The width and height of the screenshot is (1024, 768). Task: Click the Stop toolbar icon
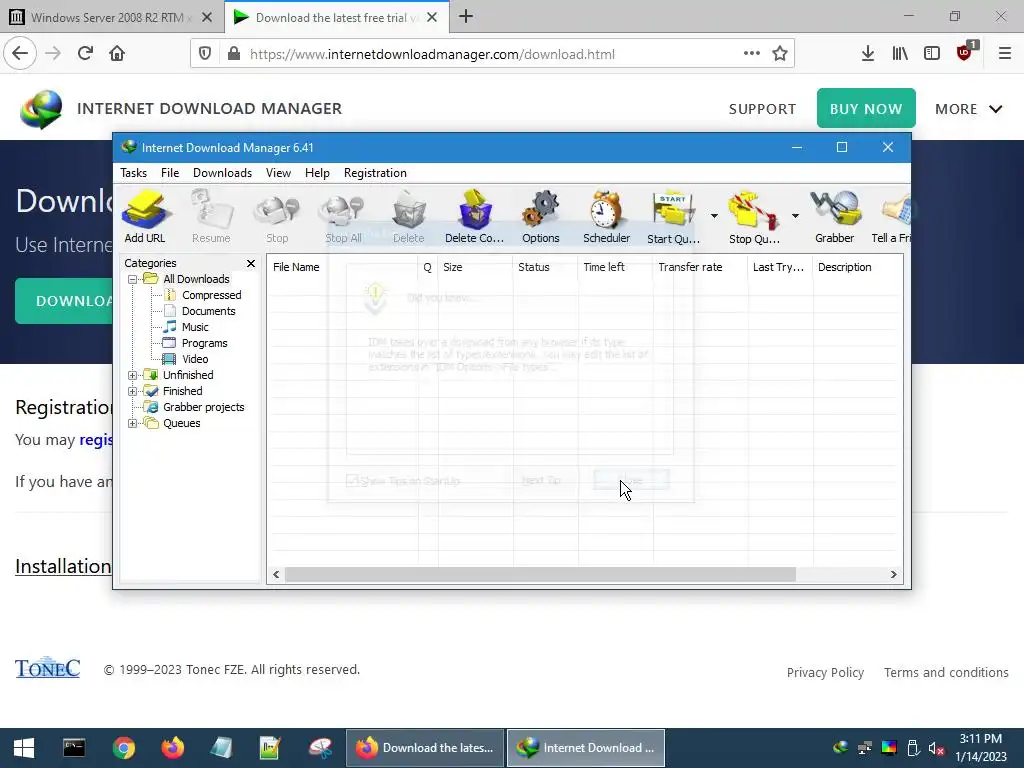(x=277, y=217)
